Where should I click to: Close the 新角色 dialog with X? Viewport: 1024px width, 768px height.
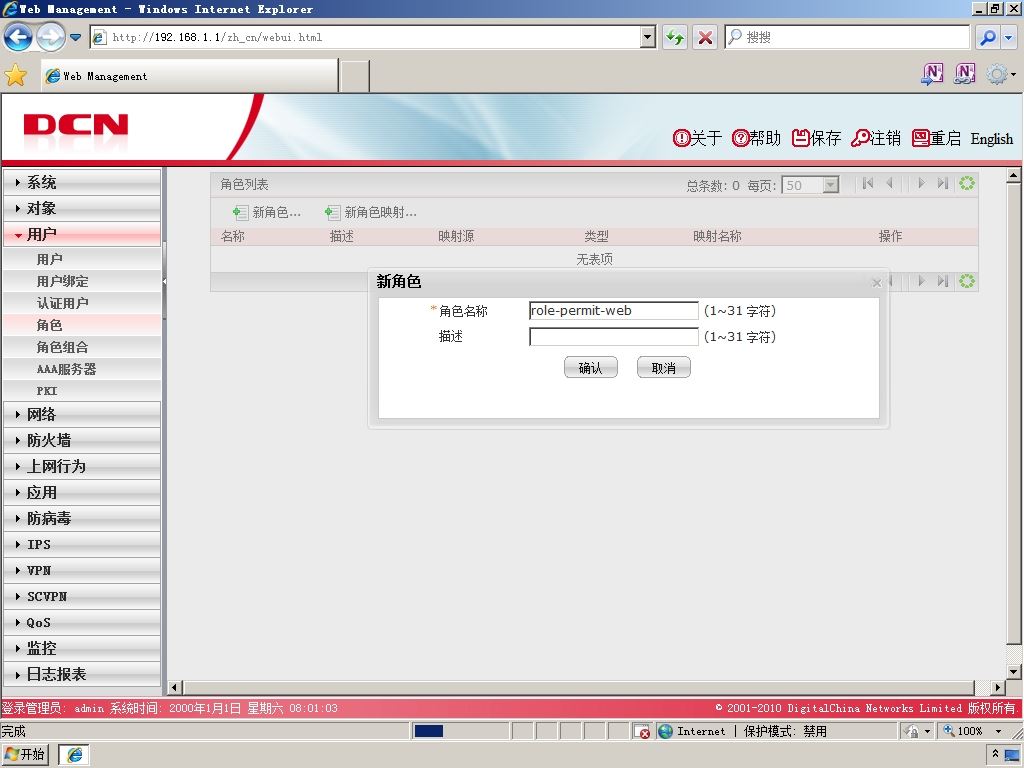pos(876,283)
